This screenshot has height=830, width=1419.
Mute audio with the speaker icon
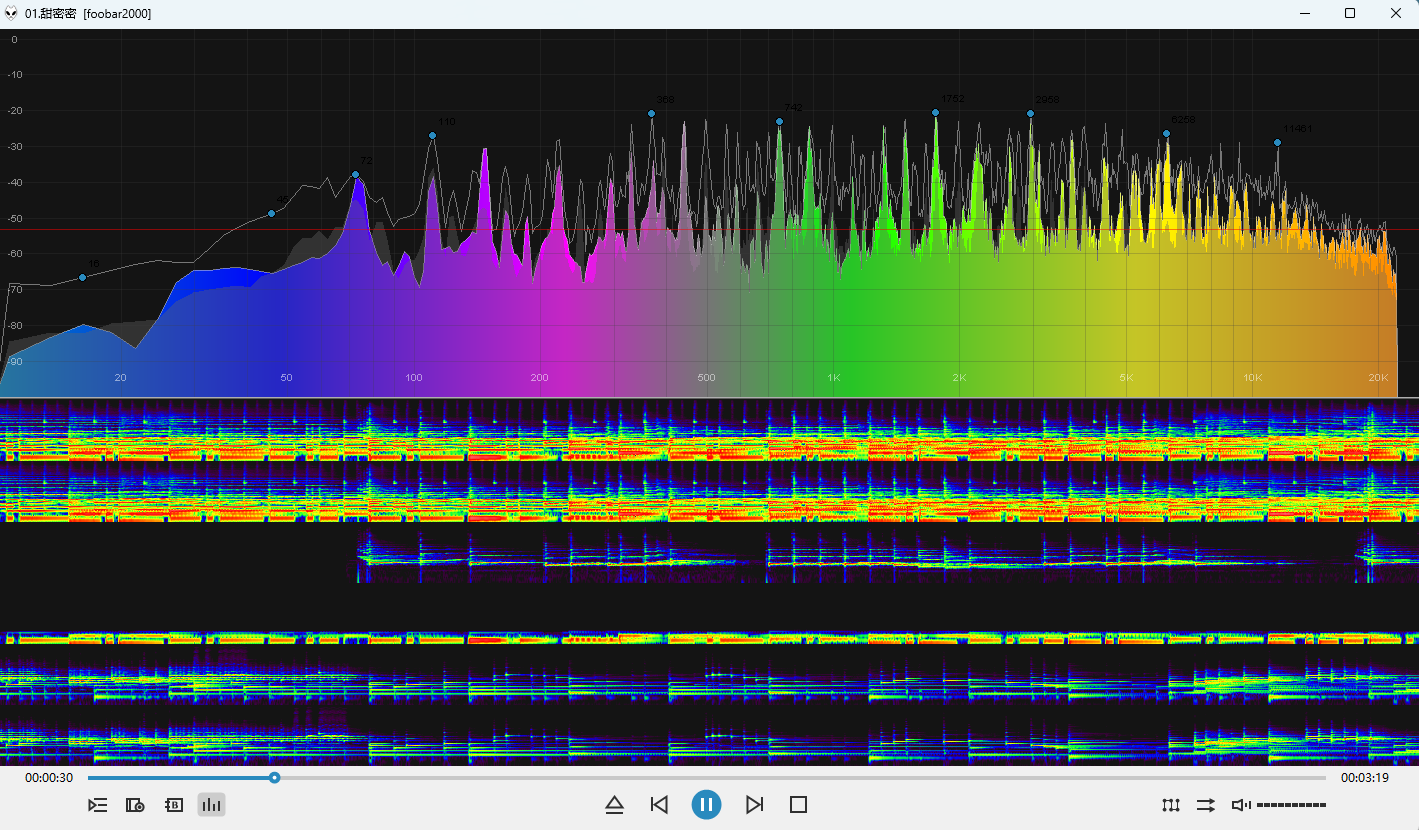pos(1241,805)
